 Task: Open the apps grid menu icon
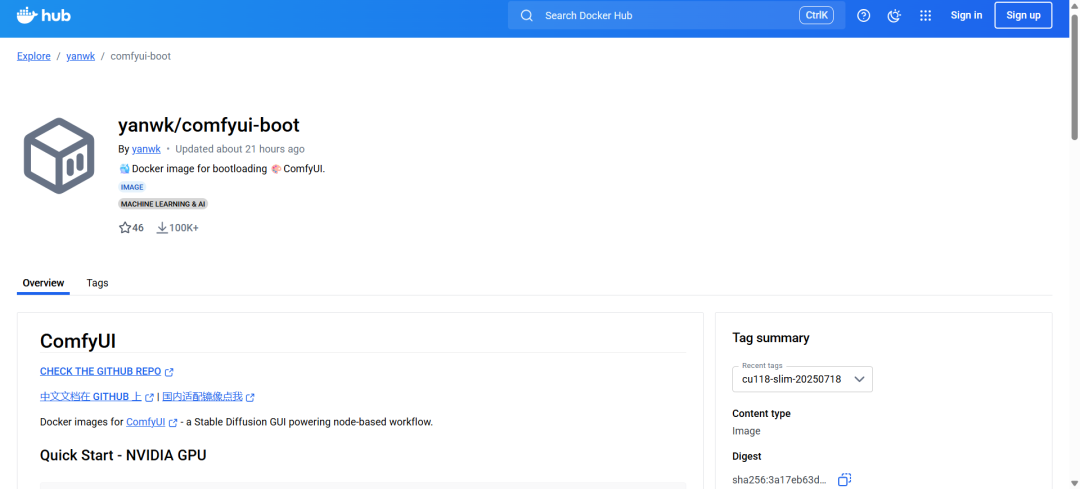point(926,16)
